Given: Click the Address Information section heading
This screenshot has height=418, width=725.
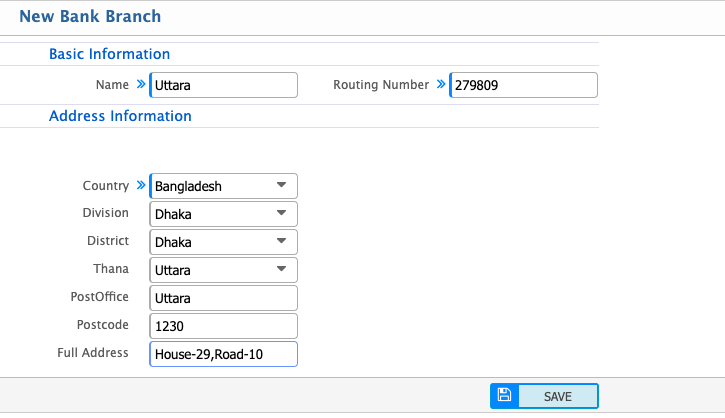Looking at the screenshot, I should (x=120, y=116).
